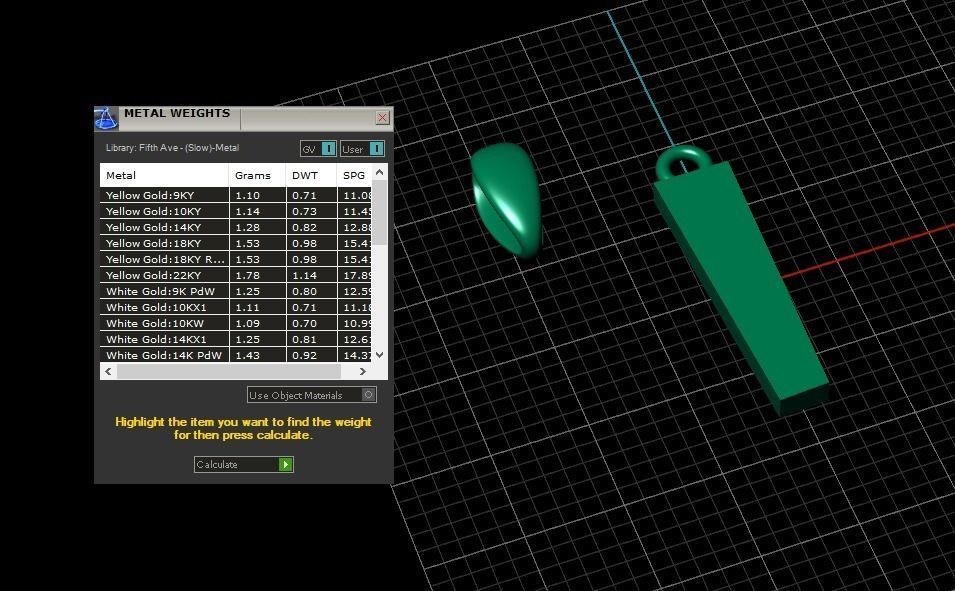This screenshot has width=955, height=591.
Task: Click grams value 1.78 for 22KY
Action: (x=247, y=275)
